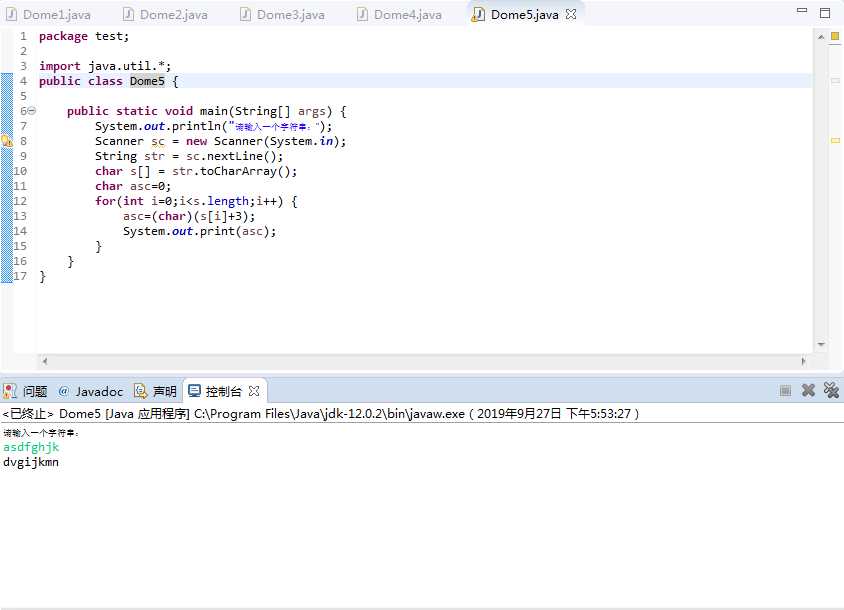Click the for loop statement on line 12
Viewport: 844px width, 610px height.
tap(196, 201)
